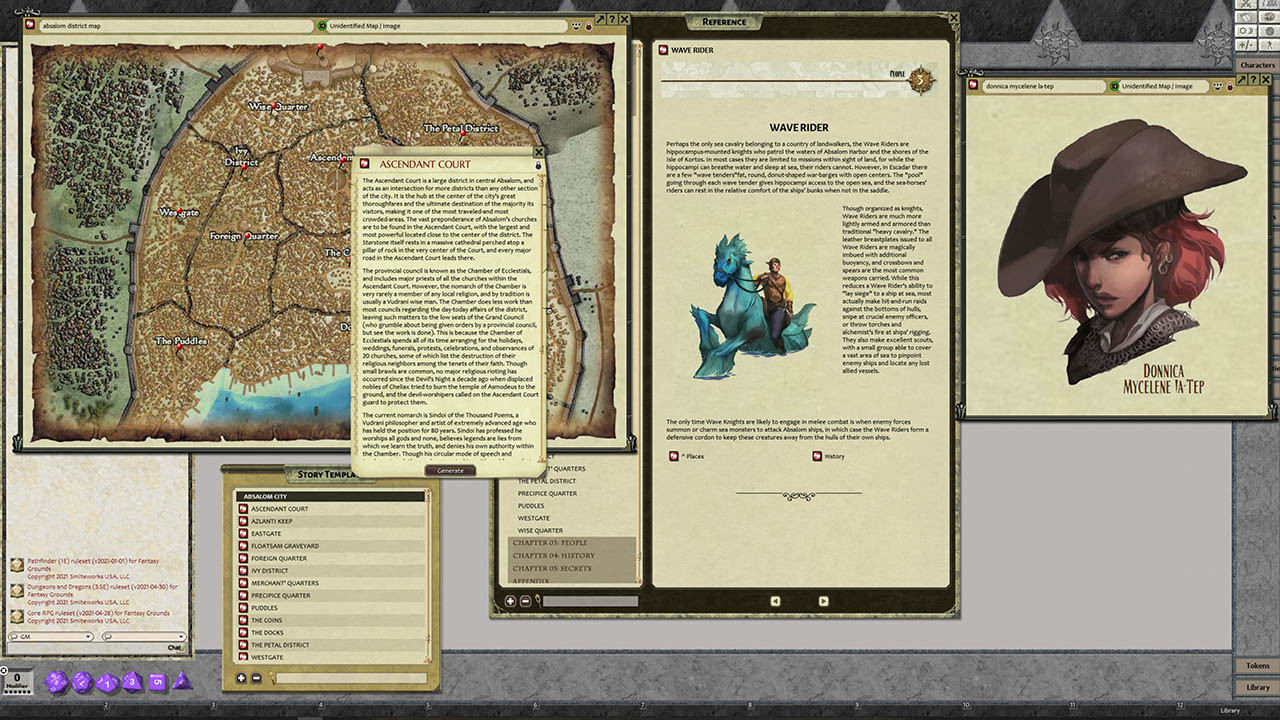The image size is (1280, 720).
Task: Toggle the modifier stack circle button
Action: [x=5, y=670]
